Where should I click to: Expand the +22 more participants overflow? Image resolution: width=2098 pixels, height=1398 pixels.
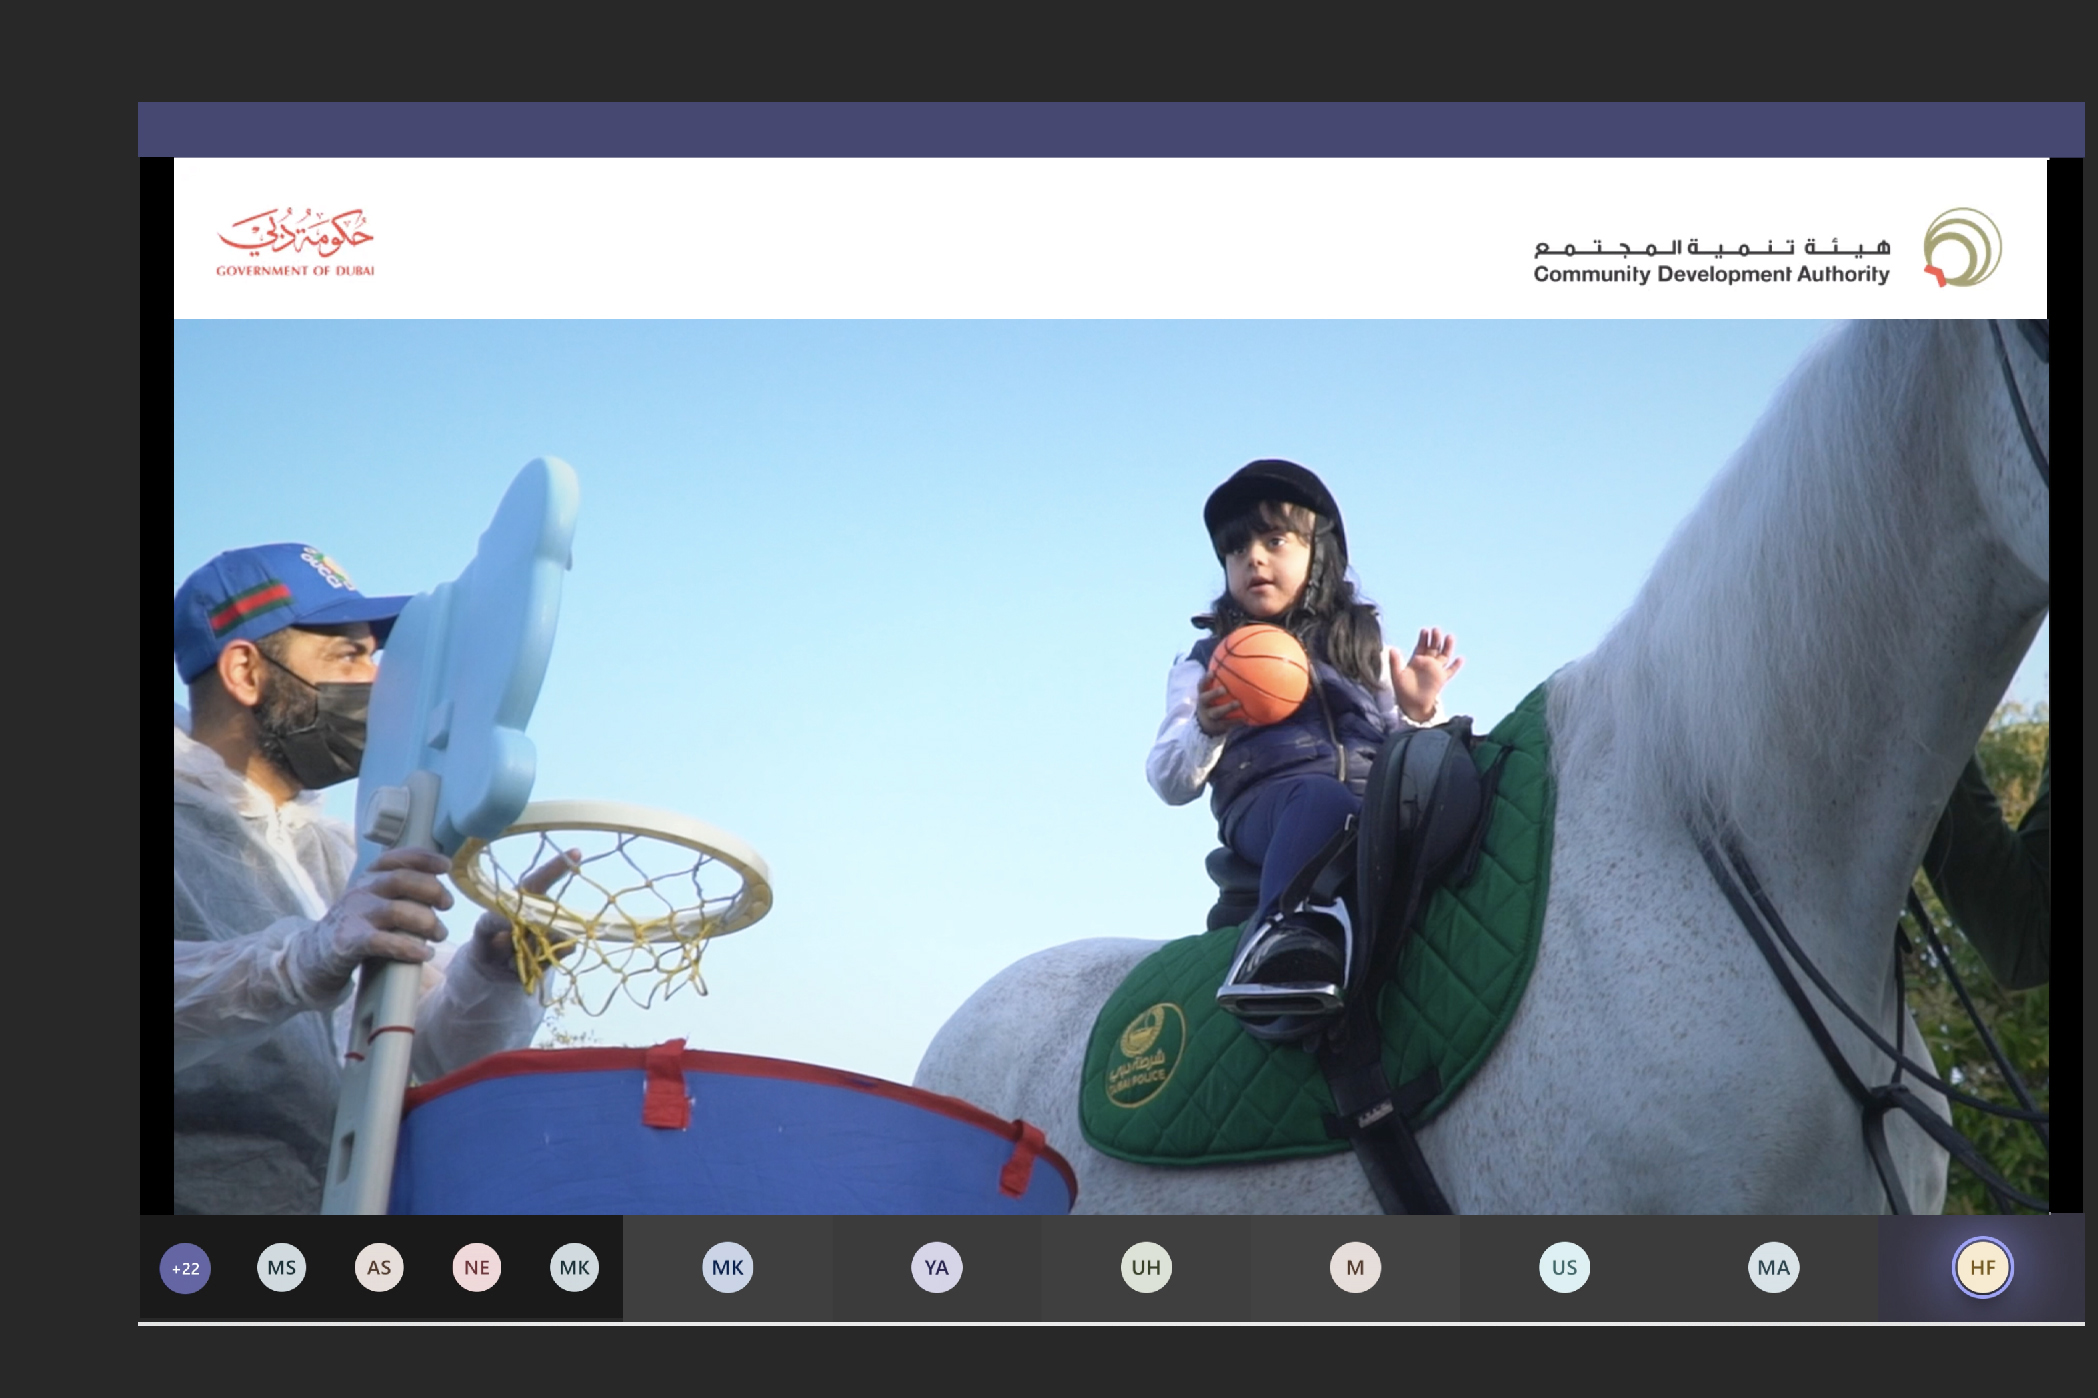click(185, 1268)
